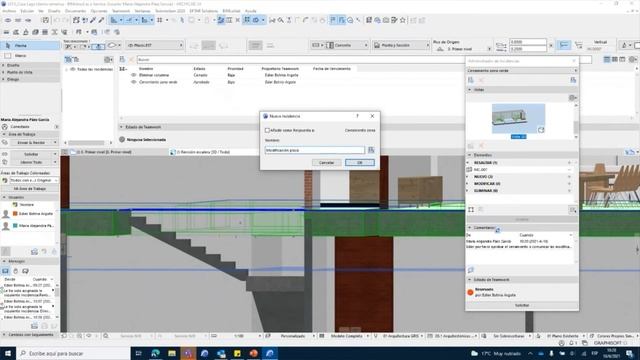Open the 'Todos con su Original' dropdown

pyautogui.click(x=33, y=180)
